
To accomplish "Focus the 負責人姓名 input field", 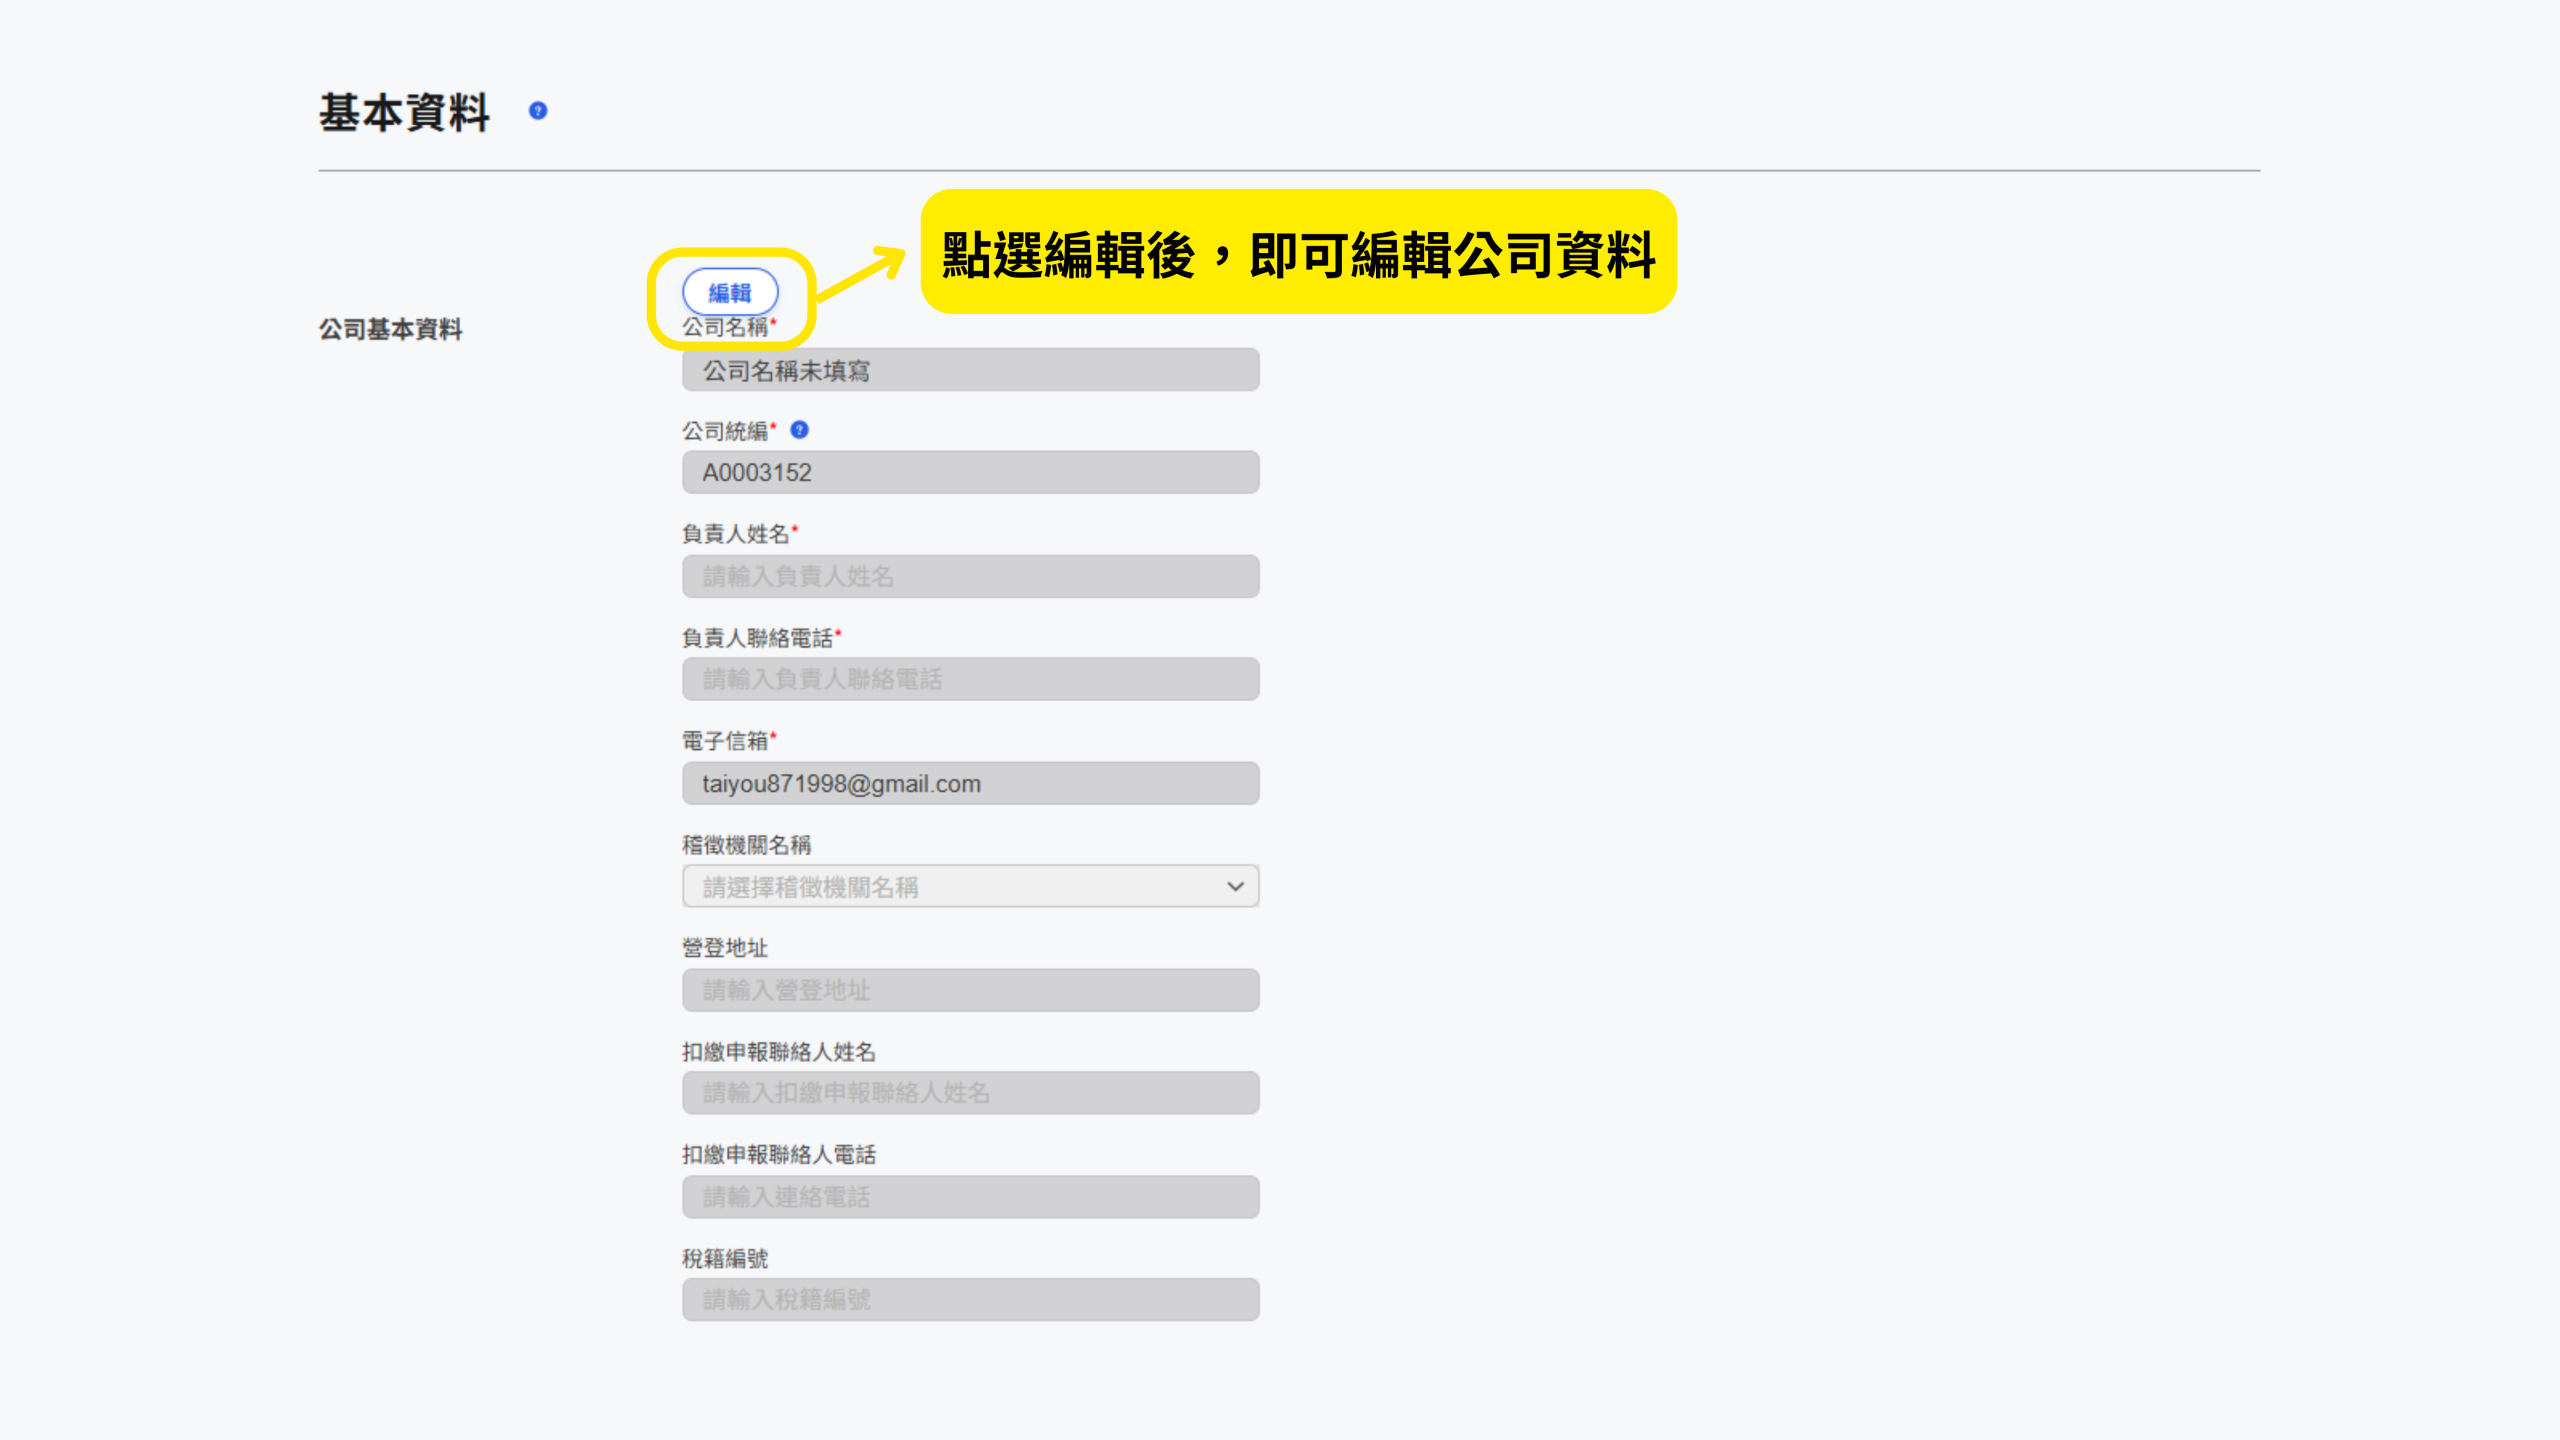I will click(969, 577).
